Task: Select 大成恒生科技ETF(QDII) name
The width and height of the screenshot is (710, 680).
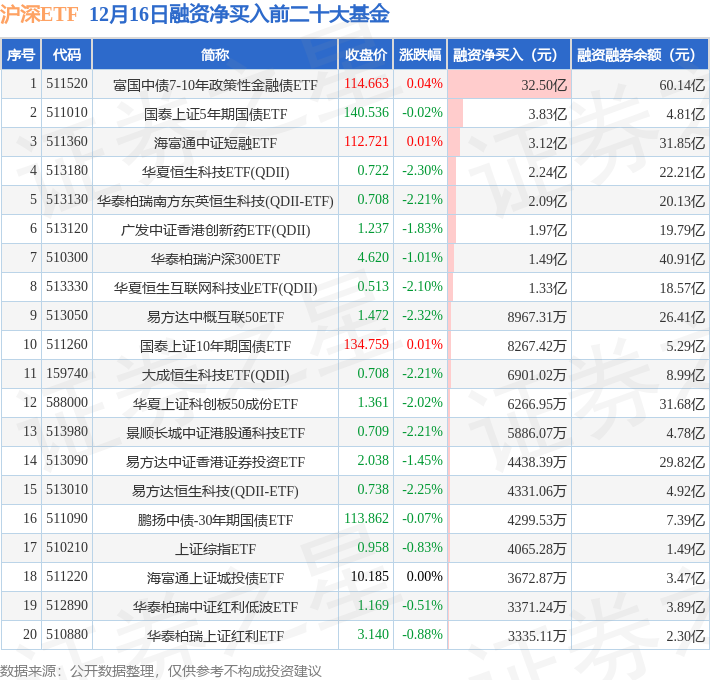Action: pos(215,375)
